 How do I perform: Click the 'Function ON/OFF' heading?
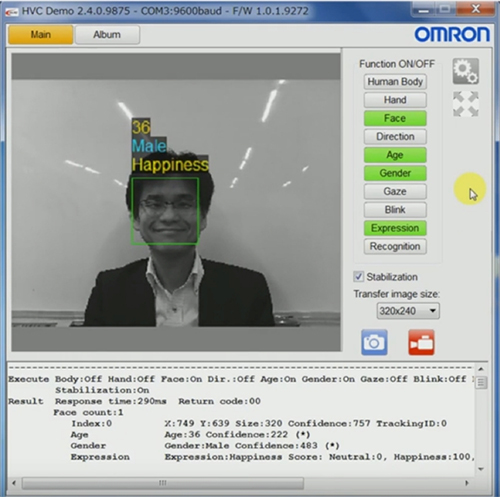coord(397,64)
